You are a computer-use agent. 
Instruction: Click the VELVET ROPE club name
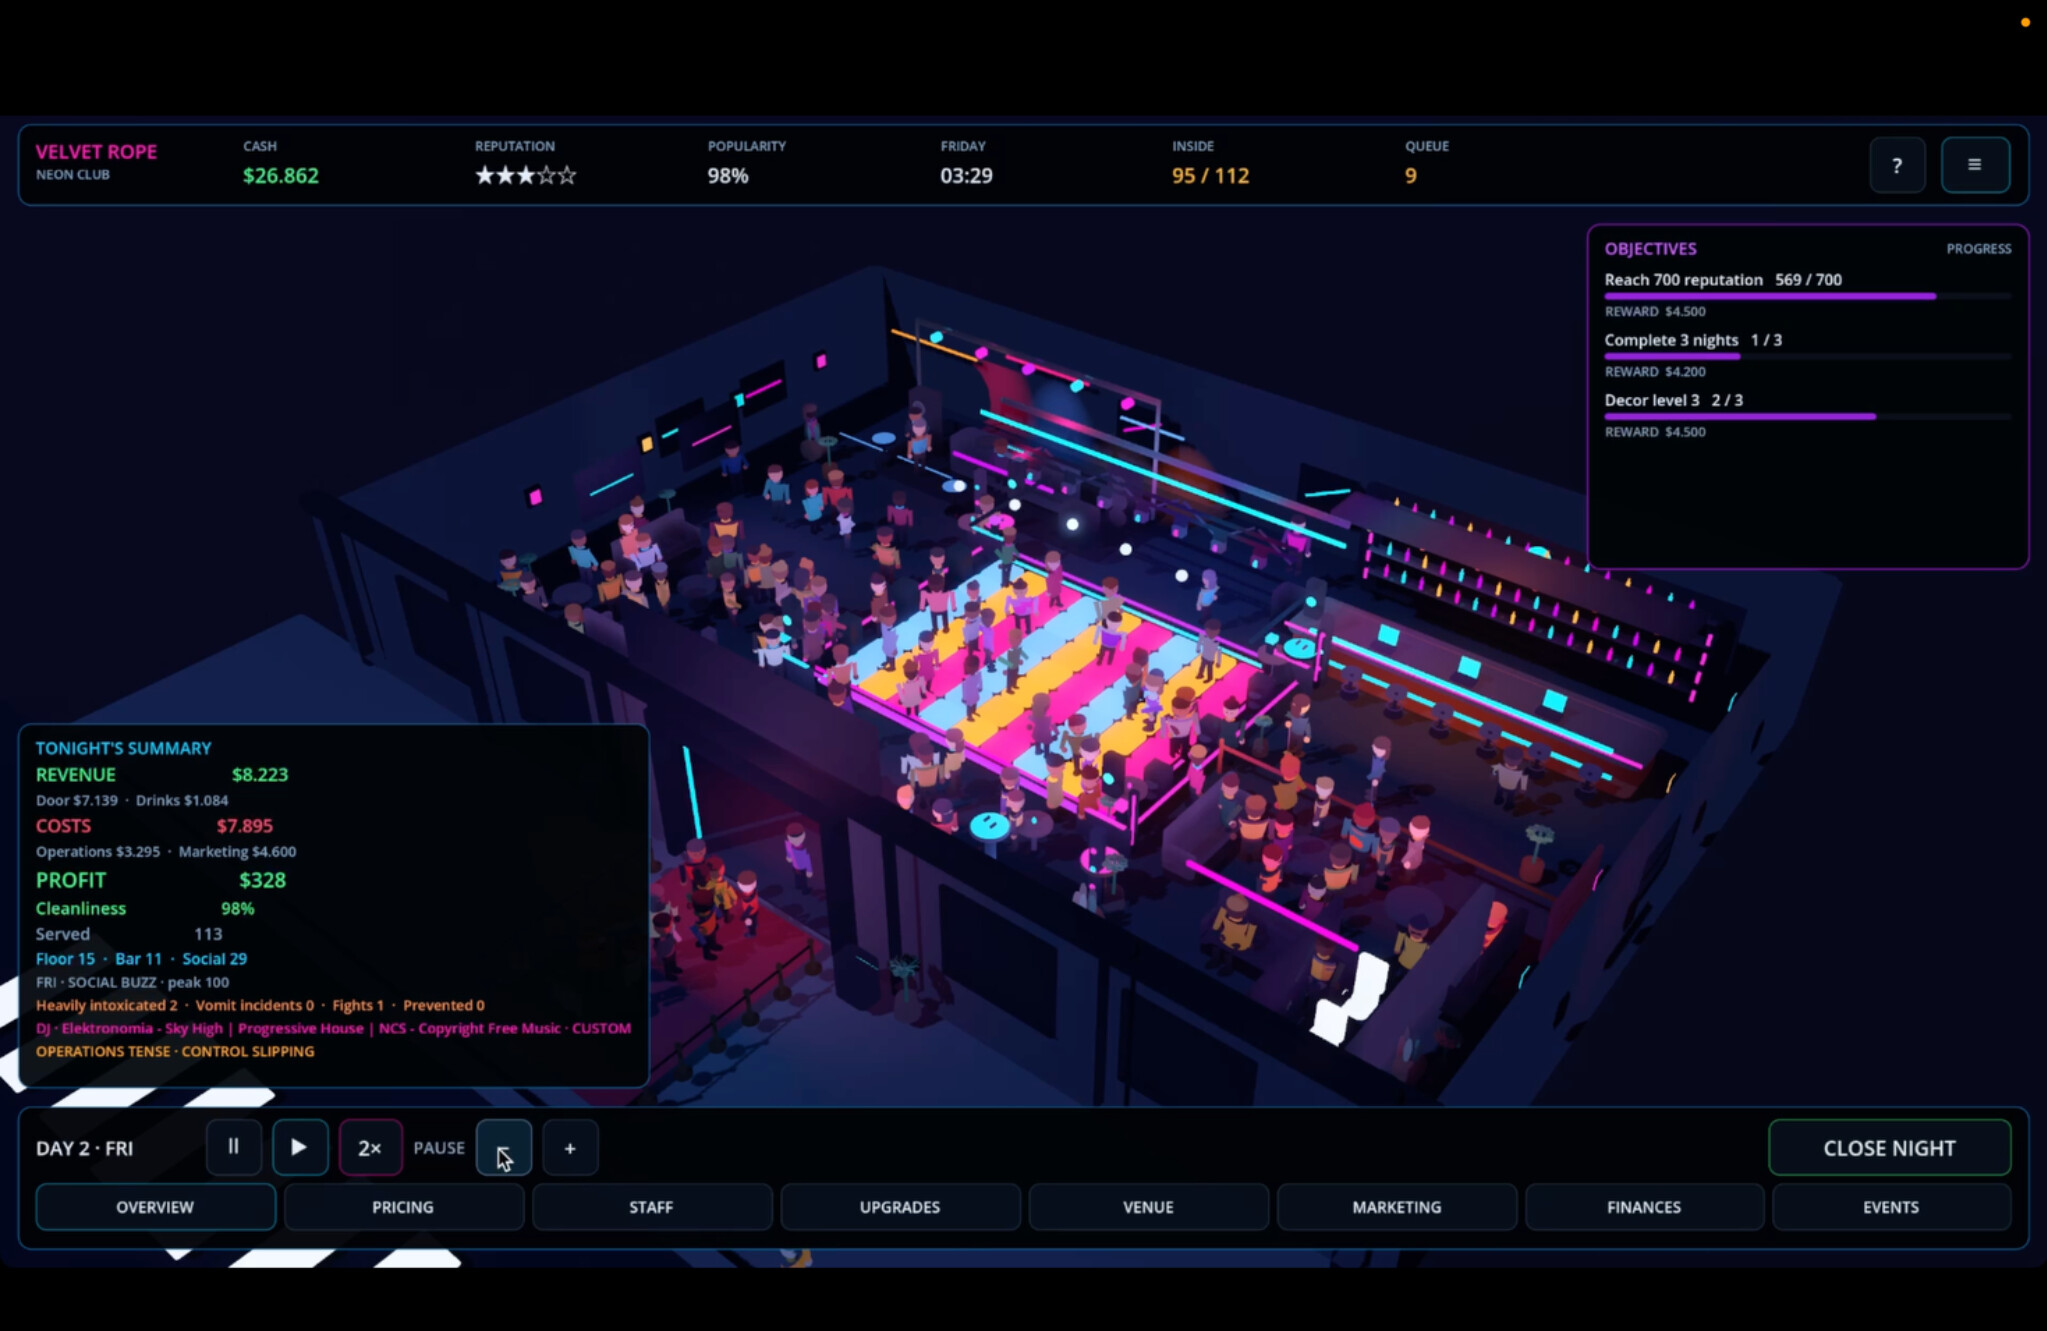coord(96,152)
